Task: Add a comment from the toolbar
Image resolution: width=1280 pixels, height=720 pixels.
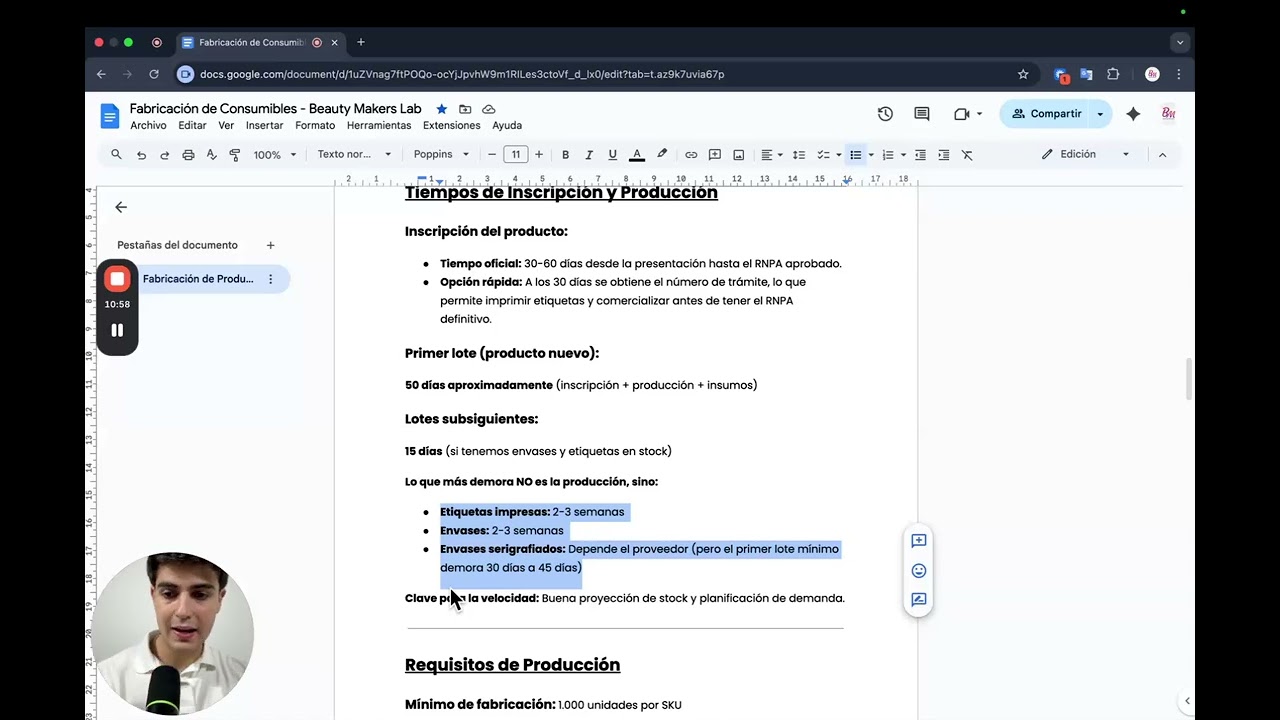Action: pos(715,155)
